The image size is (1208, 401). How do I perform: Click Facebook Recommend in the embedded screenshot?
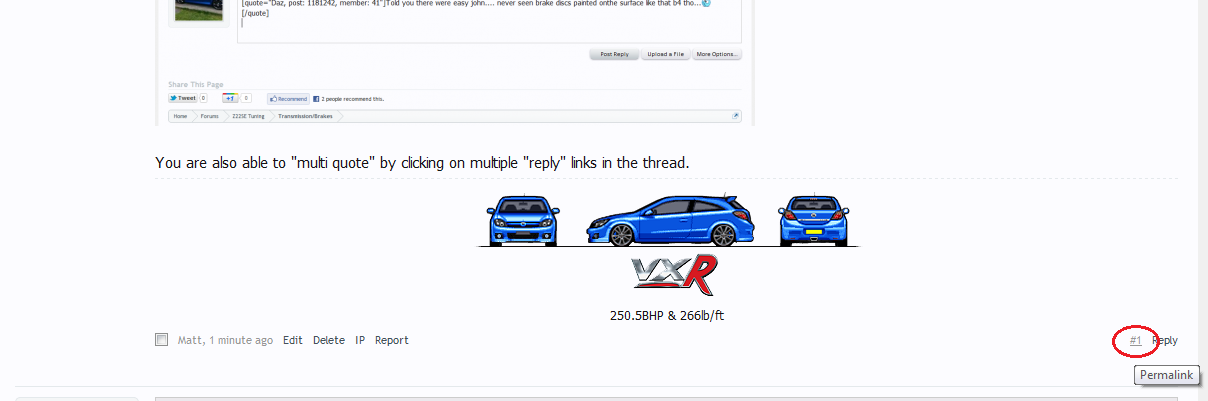[x=288, y=99]
